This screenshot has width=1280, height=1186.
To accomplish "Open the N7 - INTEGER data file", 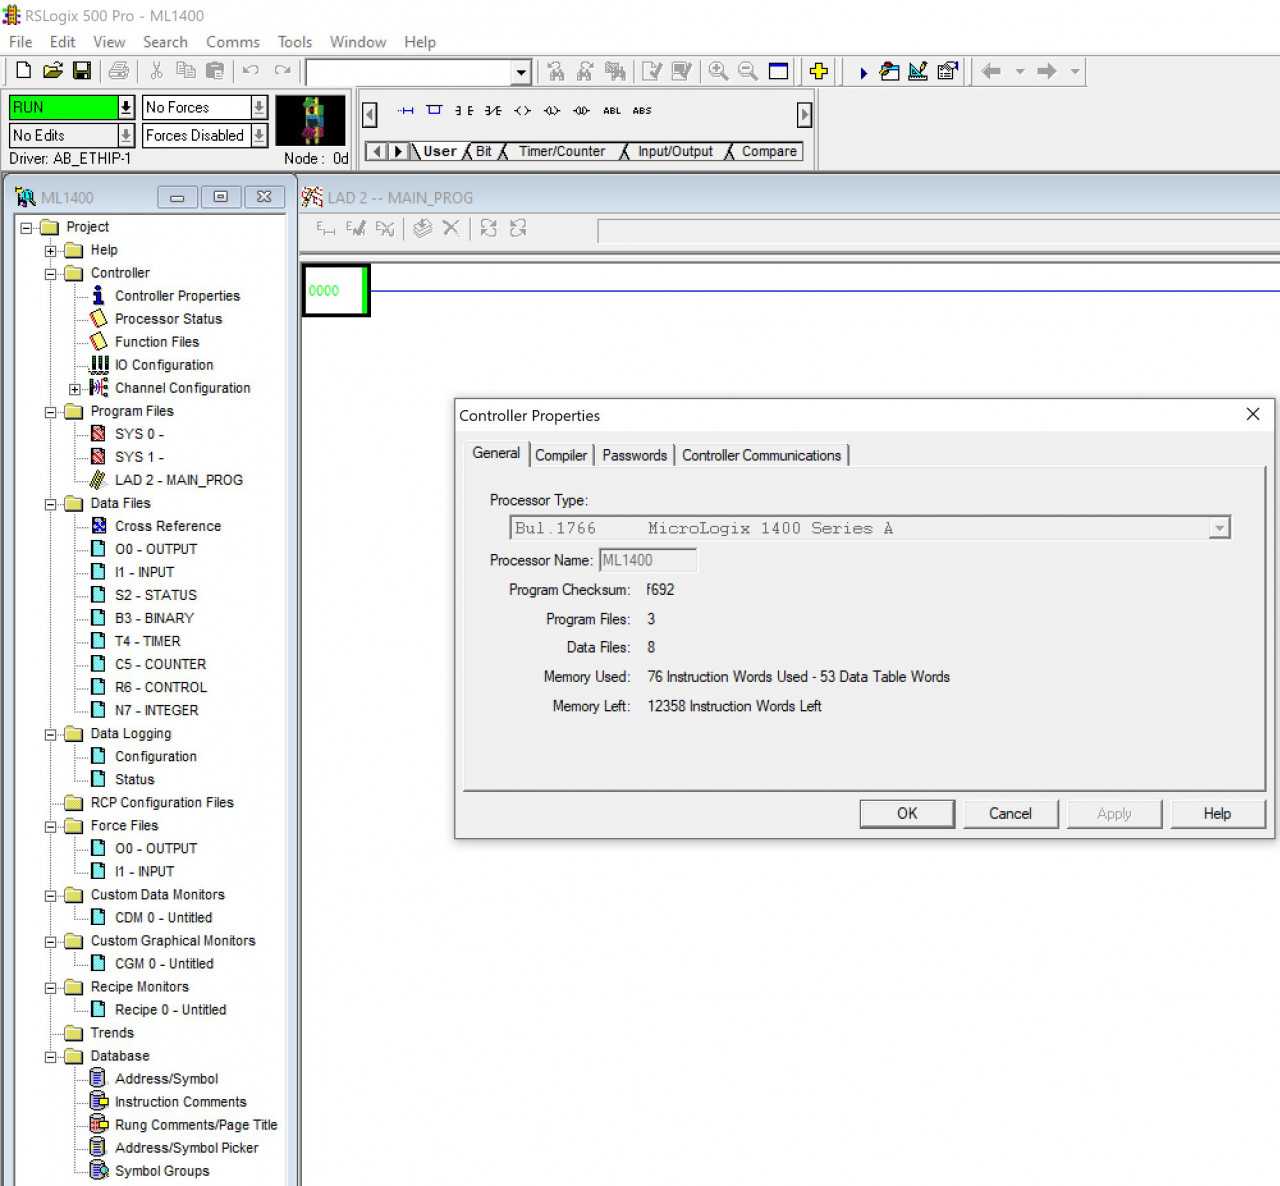I will pyautogui.click(x=156, y=710).
